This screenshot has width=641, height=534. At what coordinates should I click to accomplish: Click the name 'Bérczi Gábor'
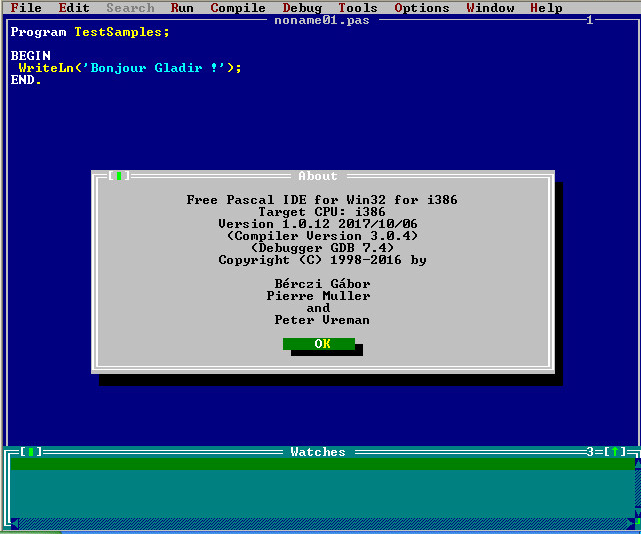click(322, 284)
